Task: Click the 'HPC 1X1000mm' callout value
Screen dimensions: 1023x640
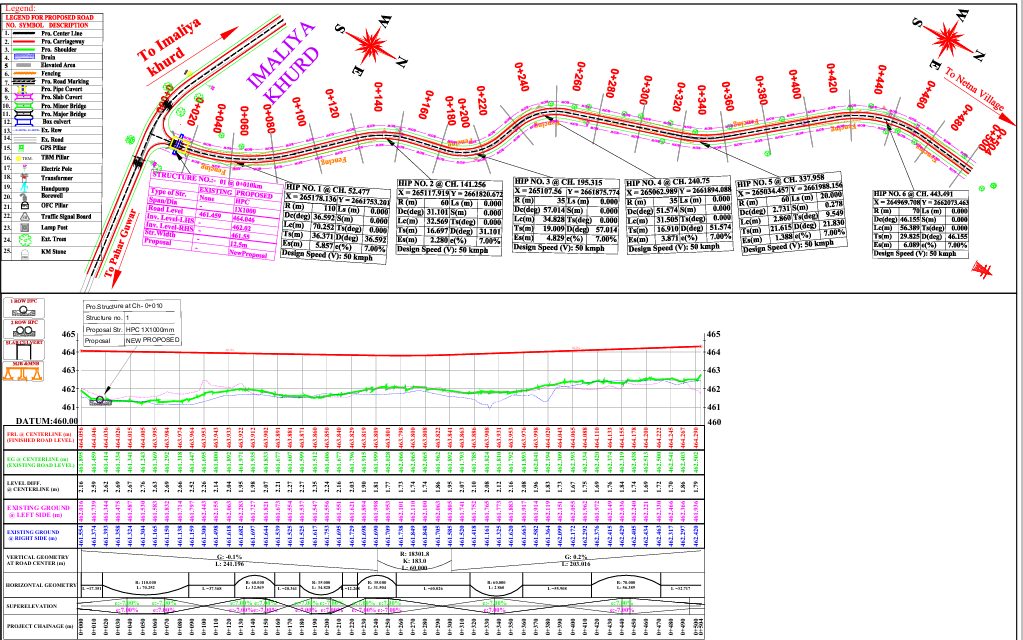Action: 150,330
